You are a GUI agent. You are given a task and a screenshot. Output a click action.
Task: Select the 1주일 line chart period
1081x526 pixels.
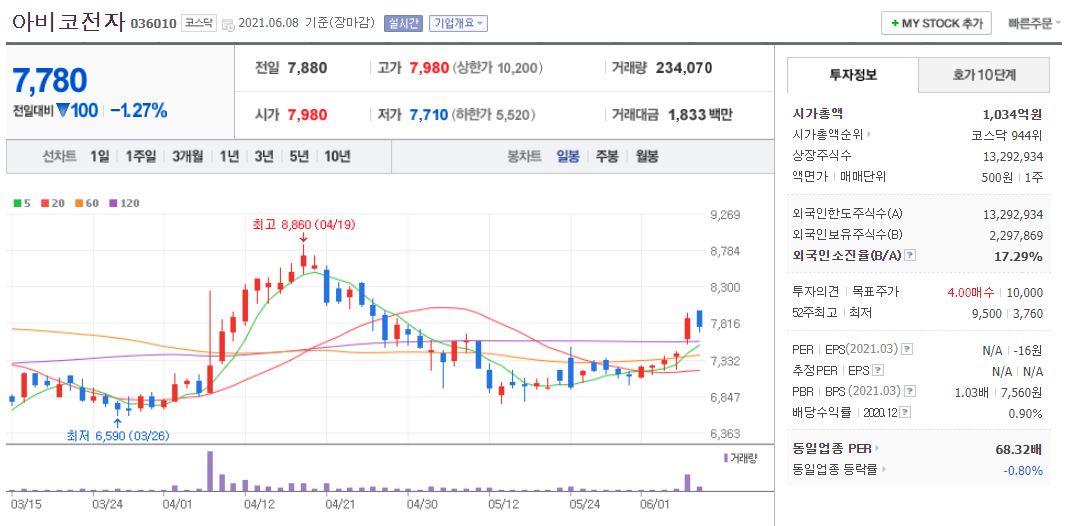pos(141,156)
